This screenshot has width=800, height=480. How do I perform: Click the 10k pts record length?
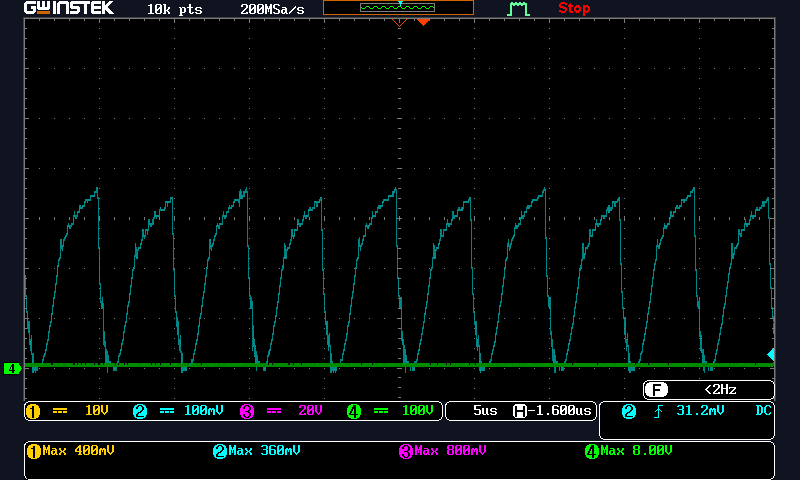tap(174, 9)
